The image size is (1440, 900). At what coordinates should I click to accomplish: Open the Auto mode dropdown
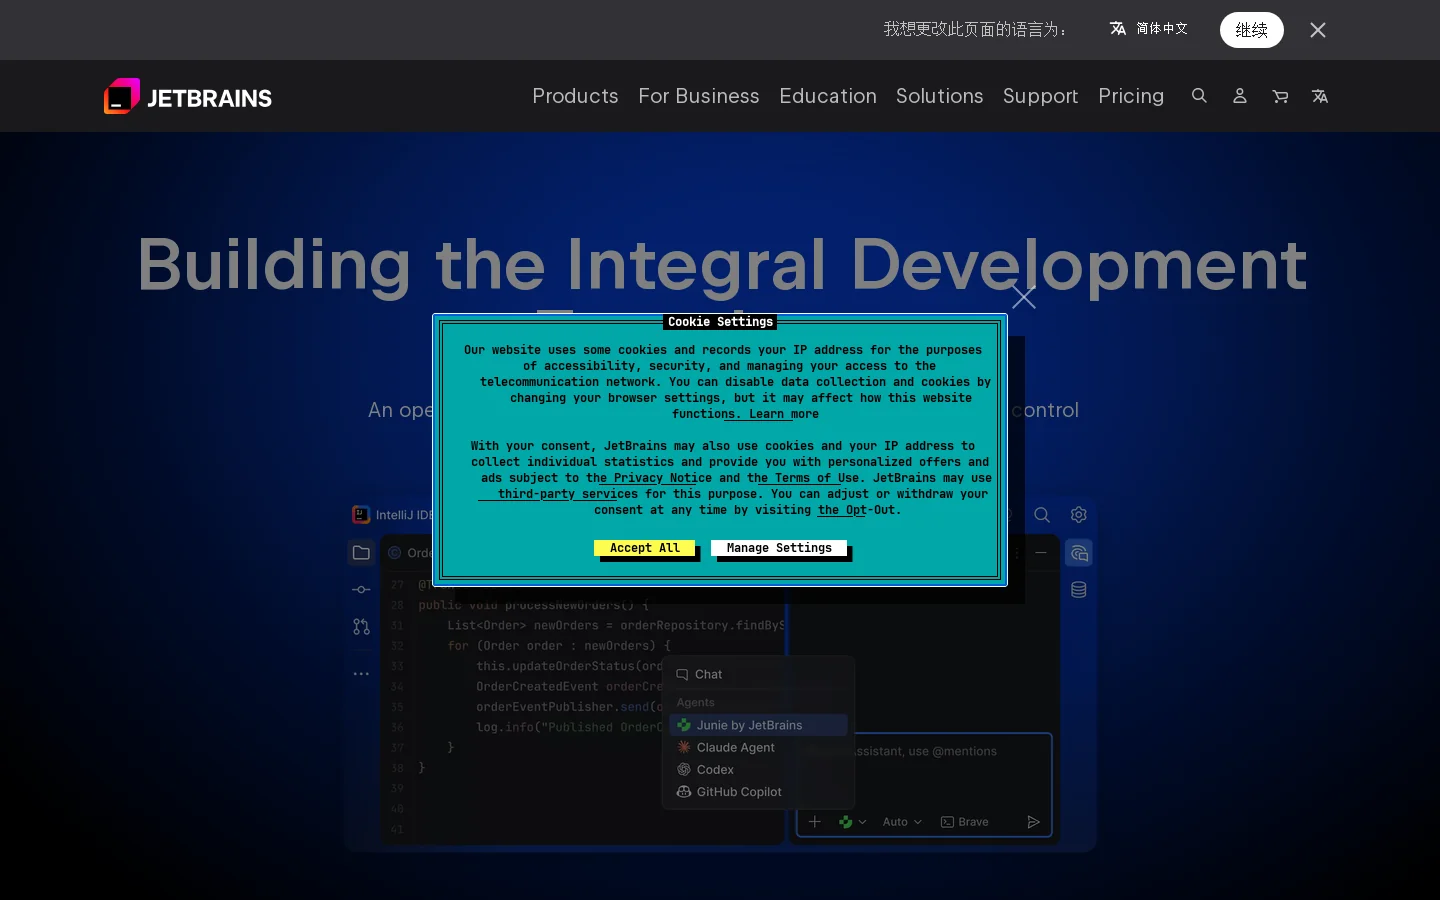(902, 822)
